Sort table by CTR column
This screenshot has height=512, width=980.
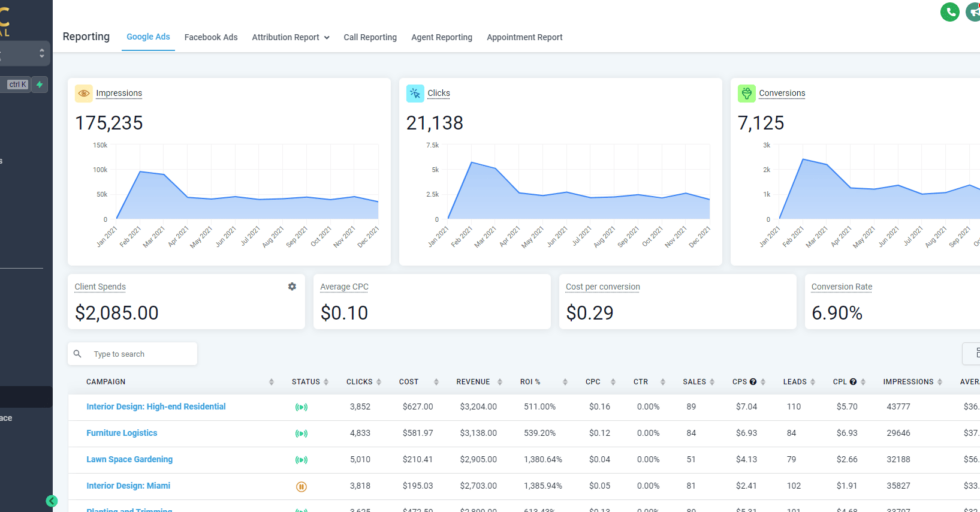pyautogui.click(x=662, y=382)
